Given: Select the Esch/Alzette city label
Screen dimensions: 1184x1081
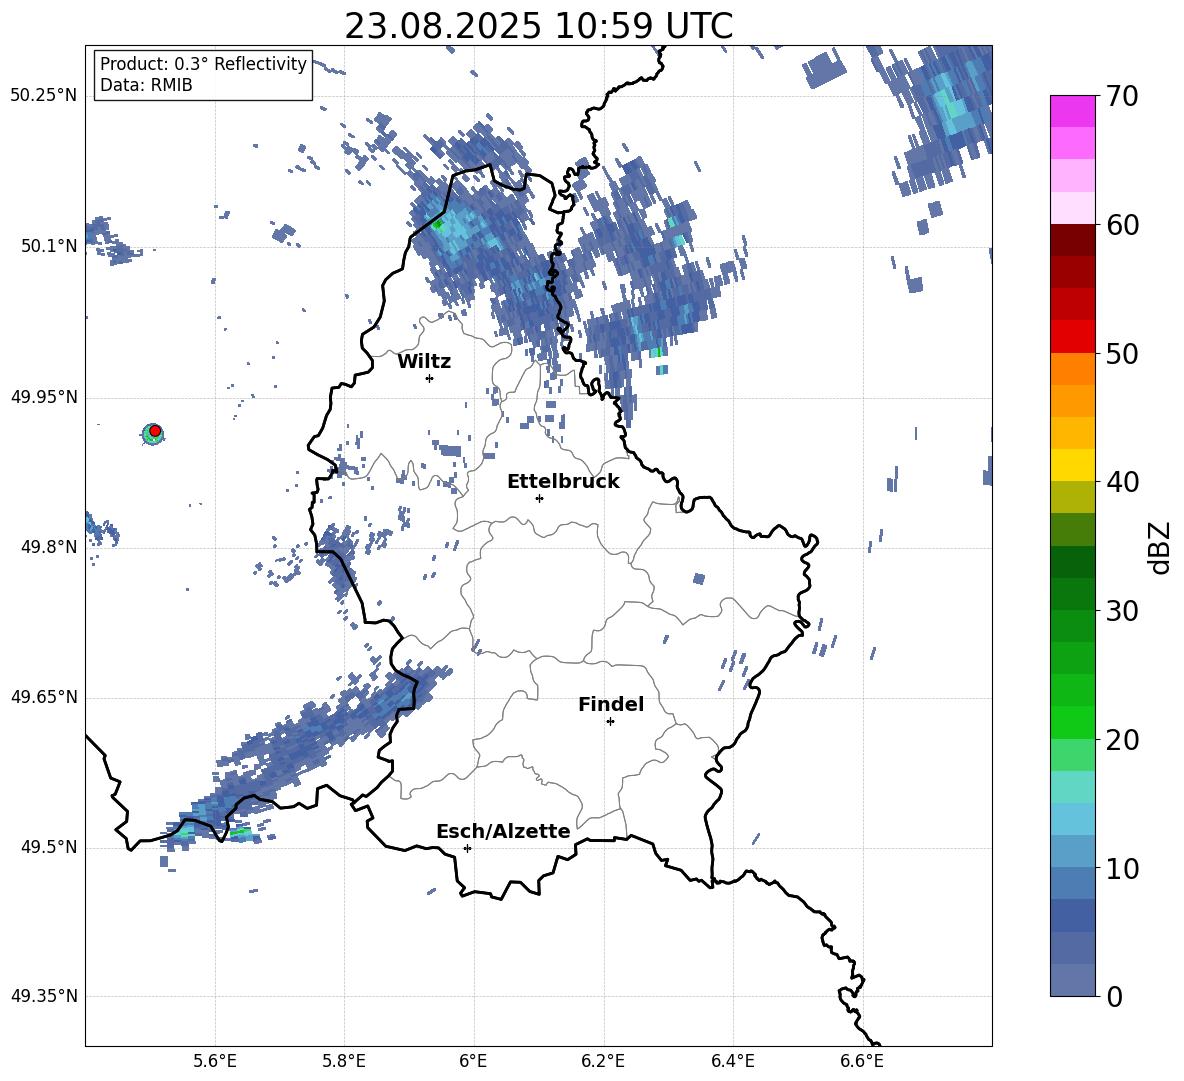Looking at the screenshot, I should (503, 832).
